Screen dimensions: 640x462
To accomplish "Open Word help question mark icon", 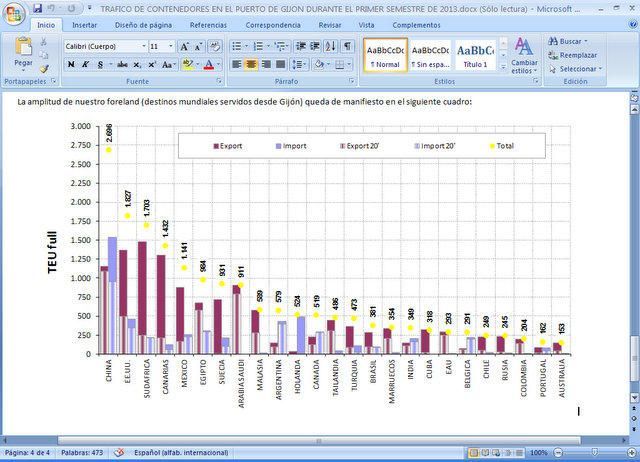I will 633,25.
